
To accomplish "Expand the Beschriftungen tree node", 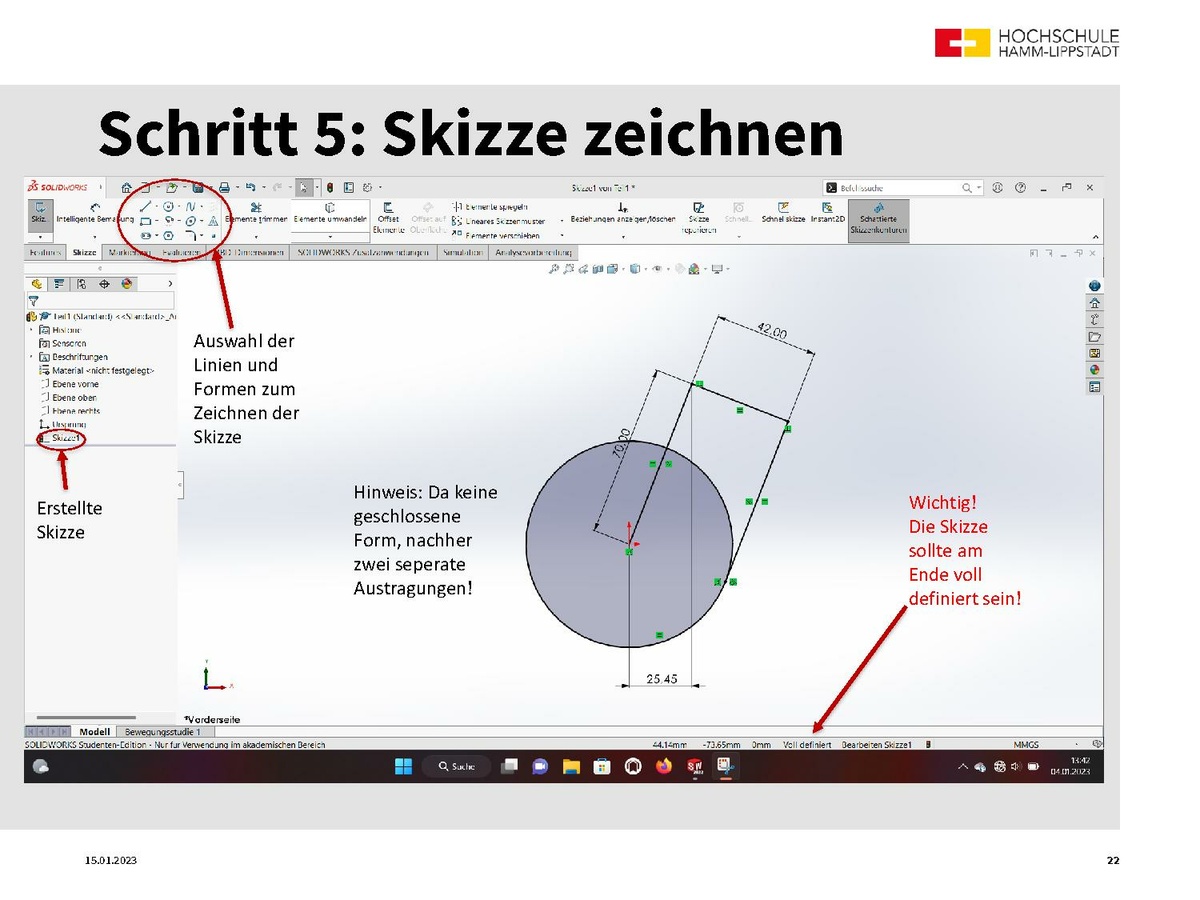I will pos(31,357).
